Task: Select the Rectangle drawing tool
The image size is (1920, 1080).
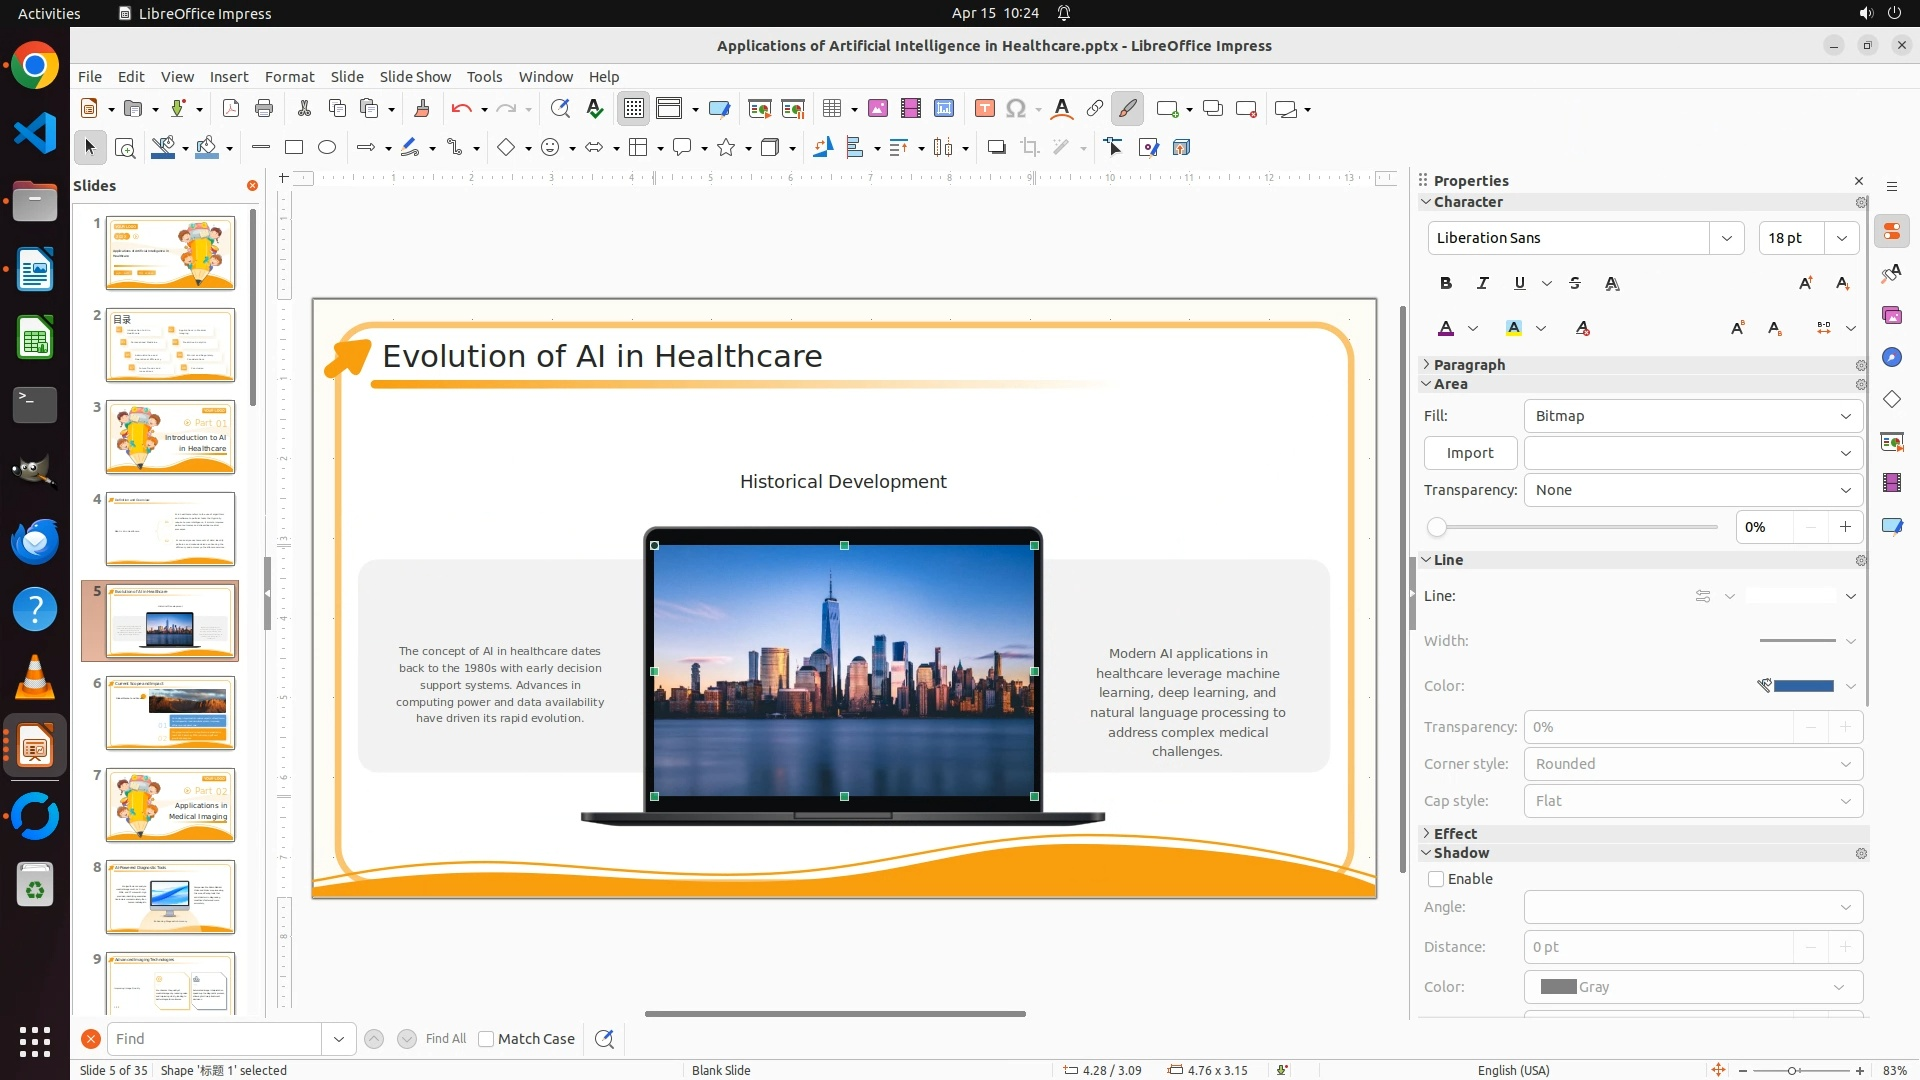Action: [x=293, y=148]
